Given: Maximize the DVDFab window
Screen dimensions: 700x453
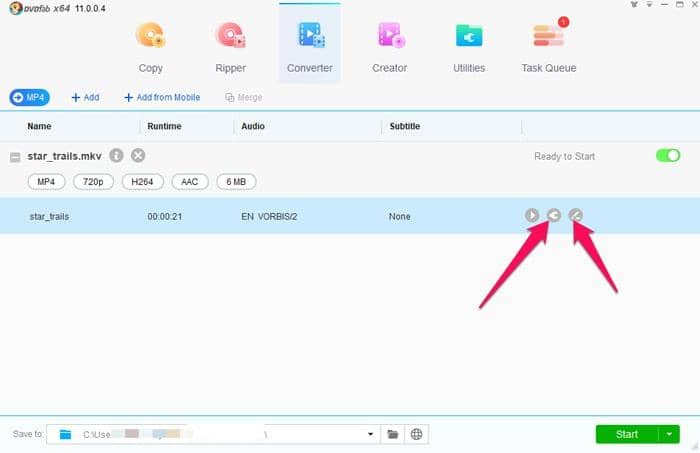Looking at the screenshot, I should pyautogui.click(x=679, y=4).
